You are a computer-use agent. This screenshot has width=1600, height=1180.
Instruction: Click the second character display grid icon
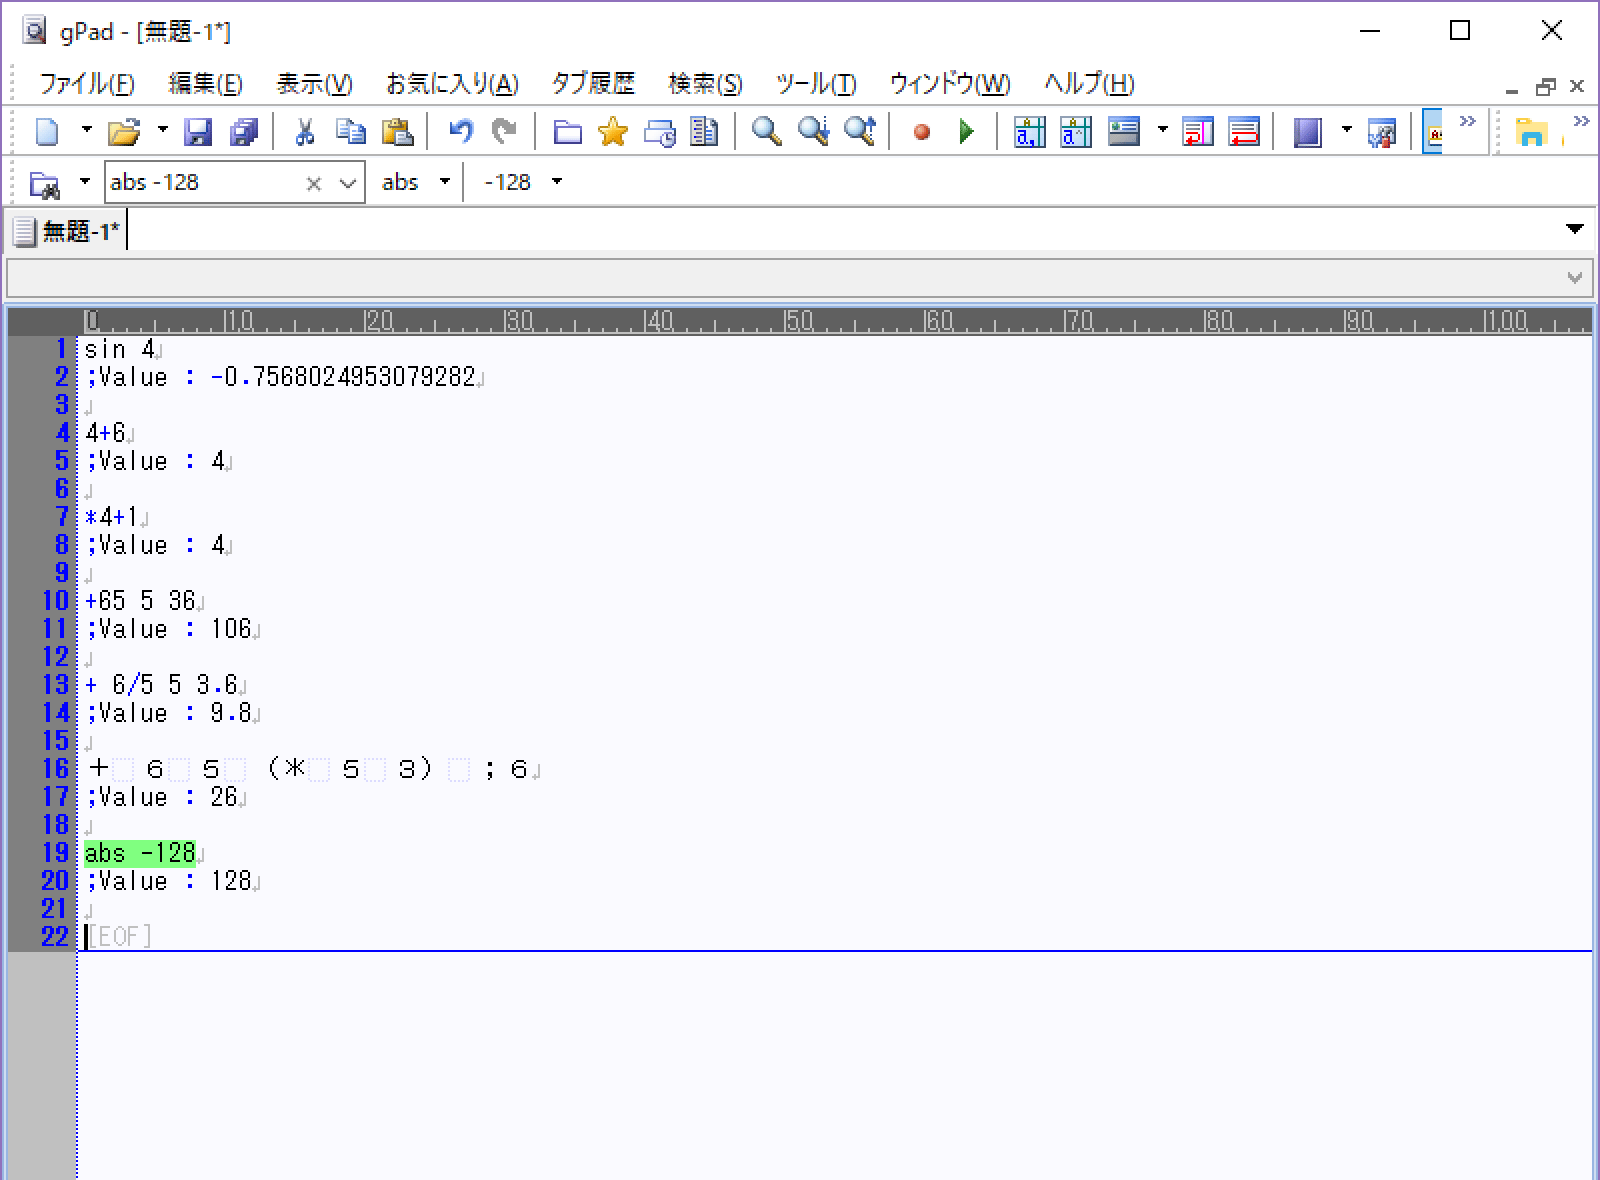tap(1076, 131)
